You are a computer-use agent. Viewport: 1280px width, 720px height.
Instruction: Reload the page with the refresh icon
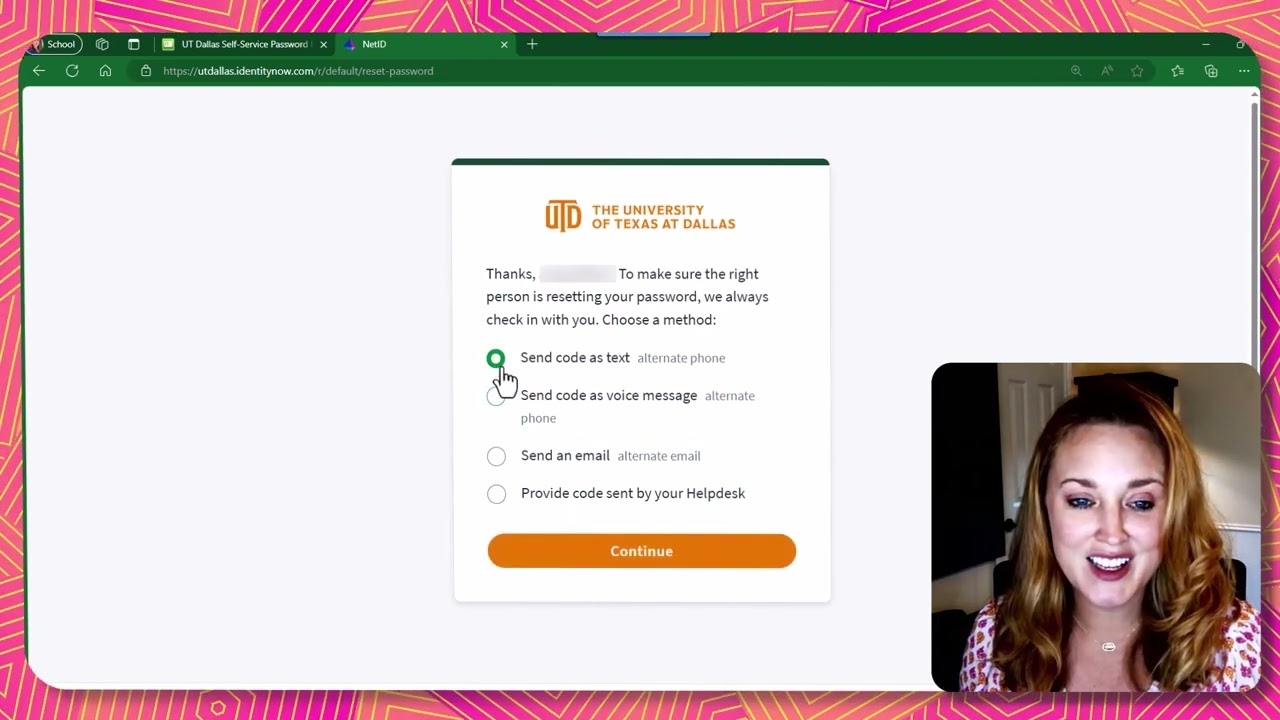(72, 71)
